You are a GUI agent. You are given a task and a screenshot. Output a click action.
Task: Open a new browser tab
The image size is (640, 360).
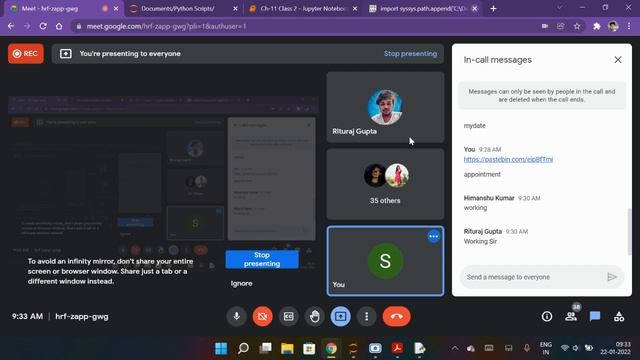pyautogui.click(x=493, y=9)
